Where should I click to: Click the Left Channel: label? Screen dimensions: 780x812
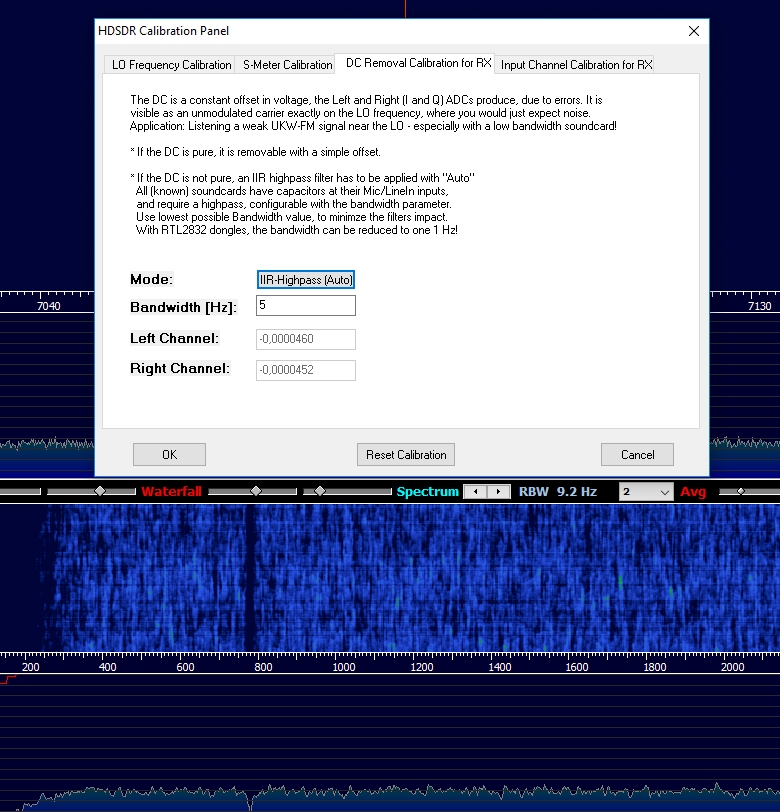[174, 338]
